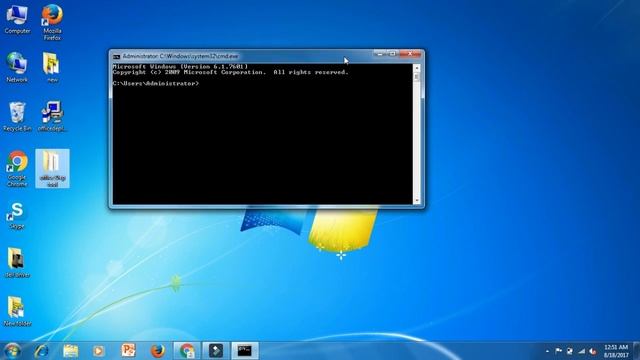Click the Microsoft Windows version line

point(180,66)
